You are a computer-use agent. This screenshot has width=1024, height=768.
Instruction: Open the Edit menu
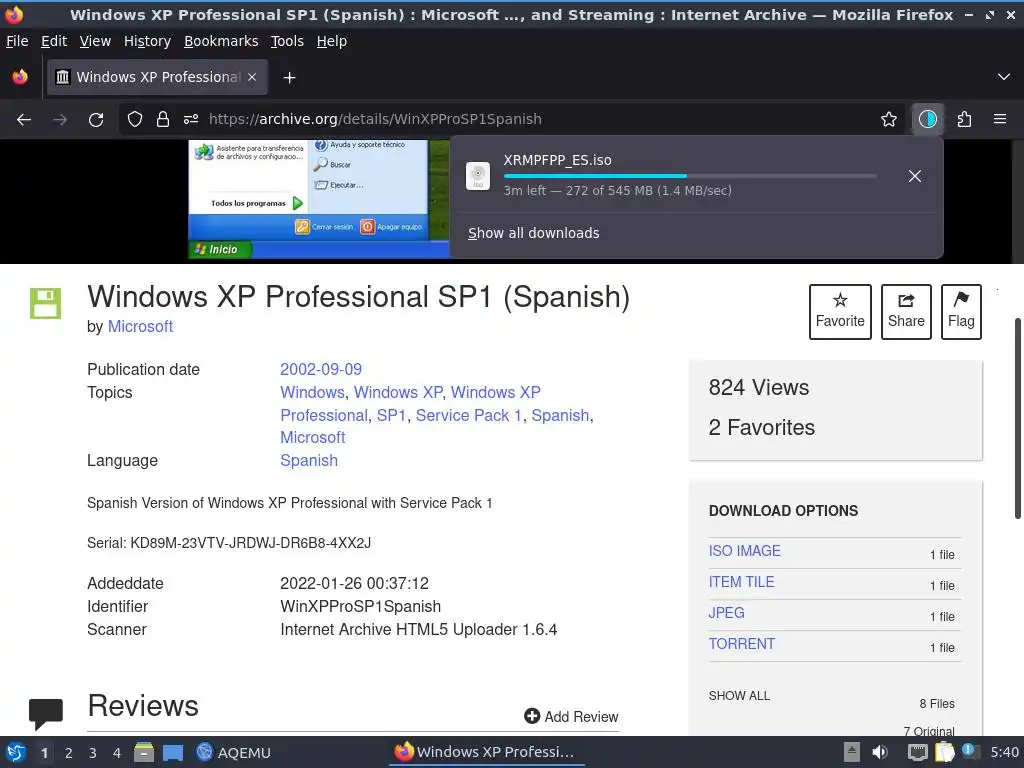[x=54, y=41]
